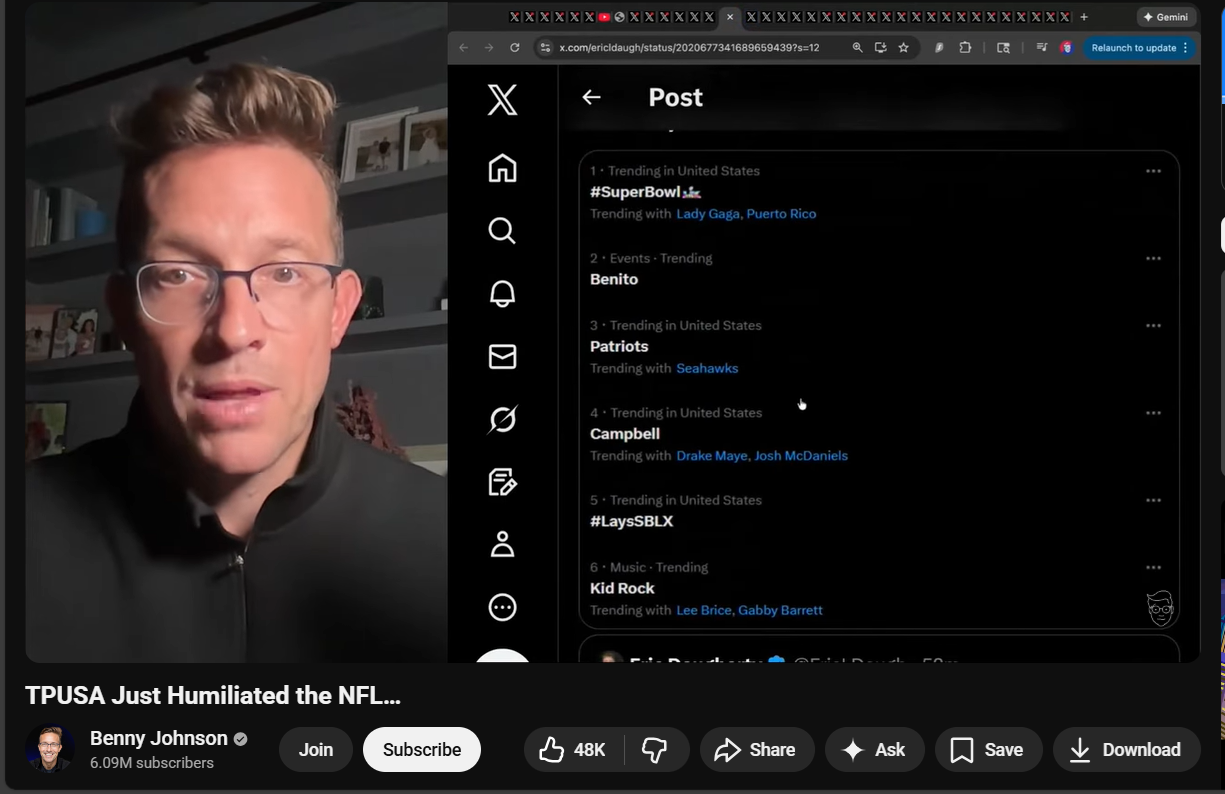
Task: Expand the More circle menu in sidebar
Action: click(x=502, y=607)
